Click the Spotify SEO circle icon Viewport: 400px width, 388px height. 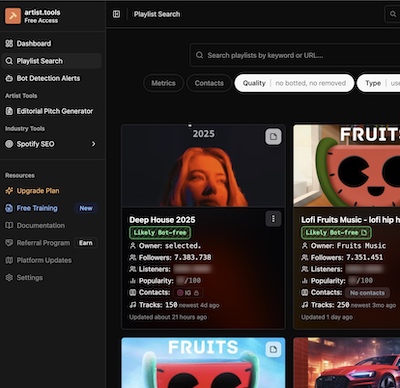coord(9,144)
